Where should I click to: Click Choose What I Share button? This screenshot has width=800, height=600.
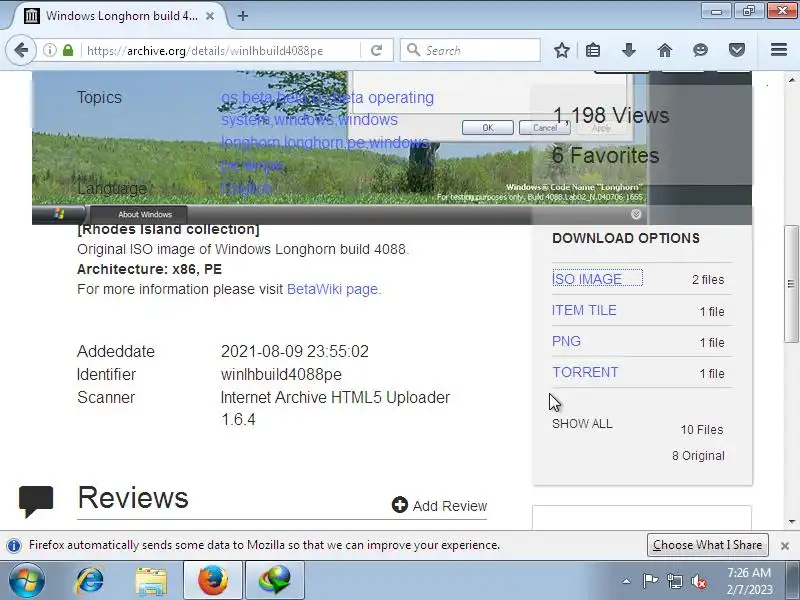pos(707,545)
